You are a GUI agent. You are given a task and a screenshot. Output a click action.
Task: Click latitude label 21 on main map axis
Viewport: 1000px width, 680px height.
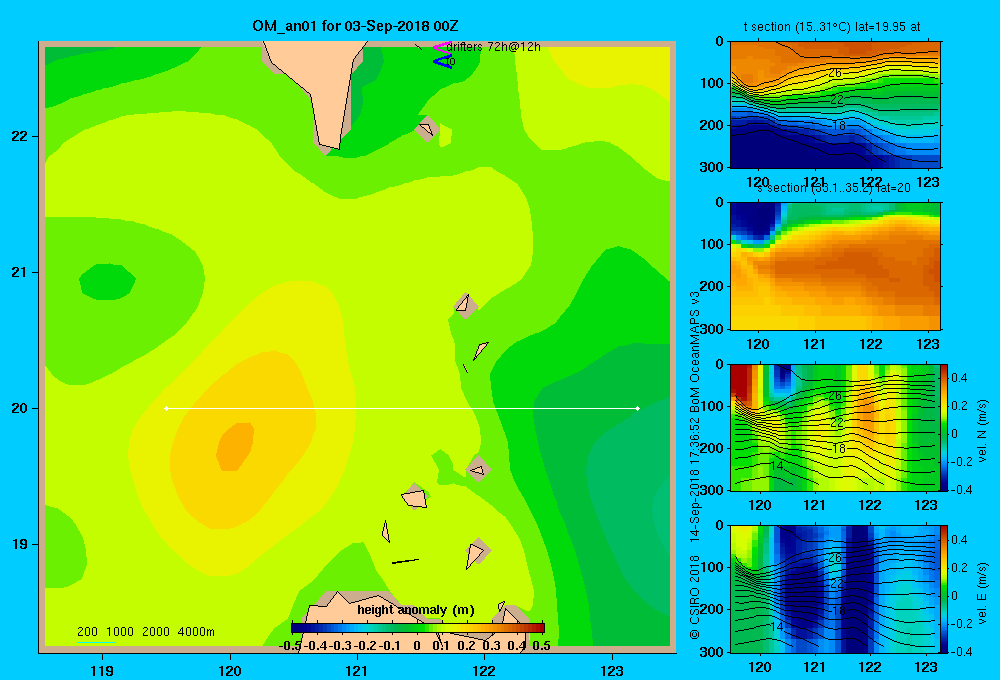[19, 272]
